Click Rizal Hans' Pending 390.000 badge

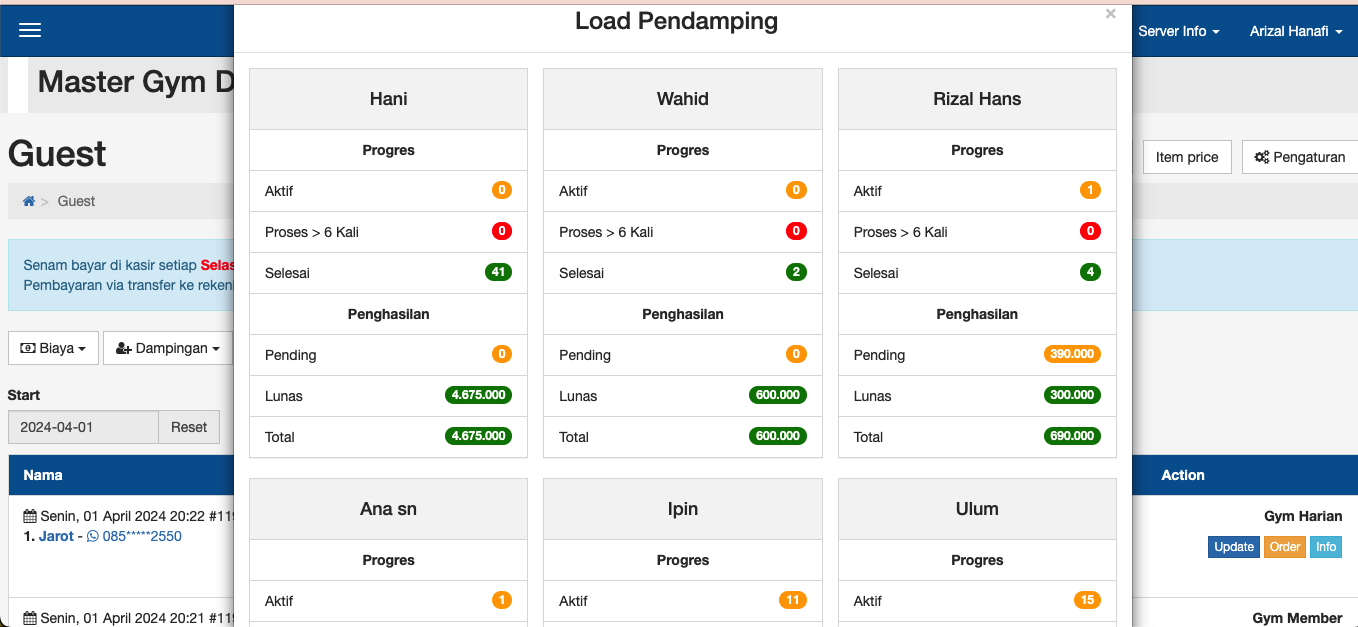(x=1071, y=354)
